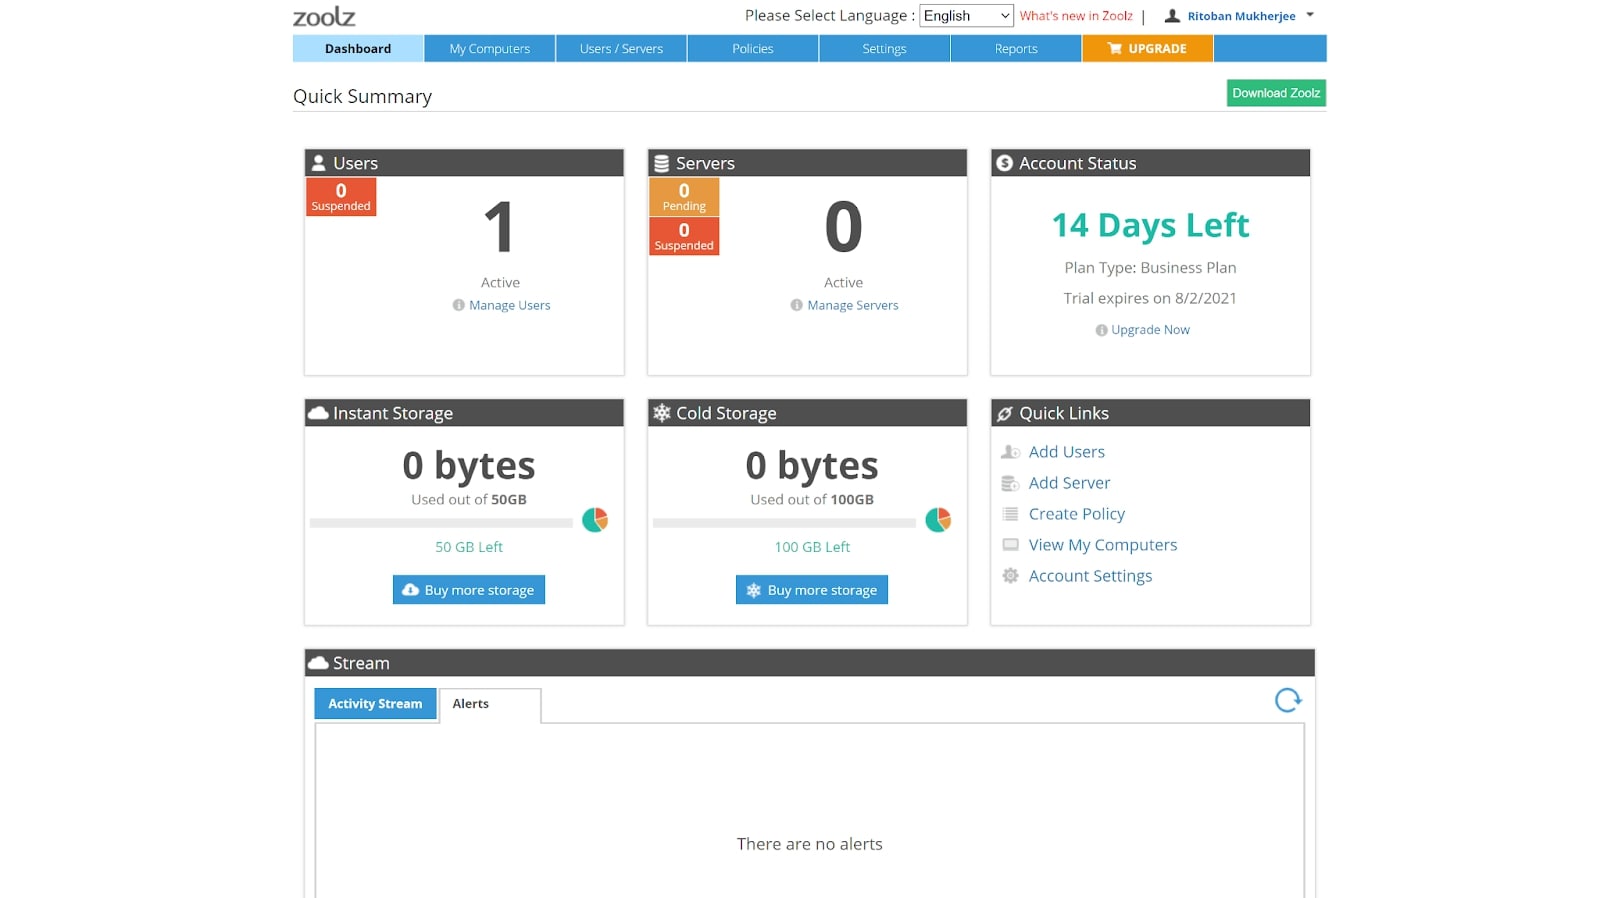
Task: Open the Create Policy link
Action: [1077, 514]
